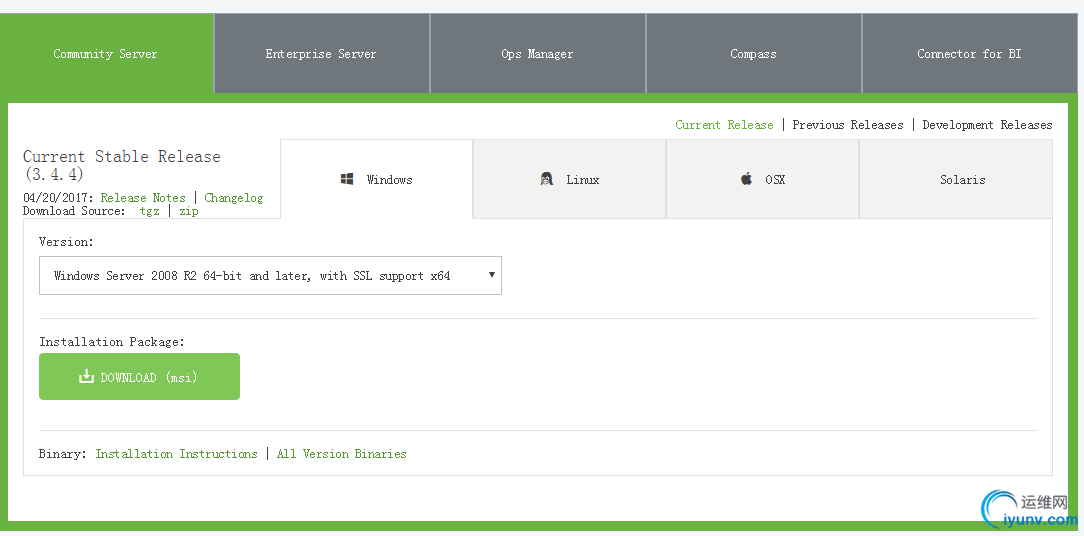Click the DOWNLOAD (msi) button
The width and height of the screenshot is (1084, 536).
tap(139, 376)
